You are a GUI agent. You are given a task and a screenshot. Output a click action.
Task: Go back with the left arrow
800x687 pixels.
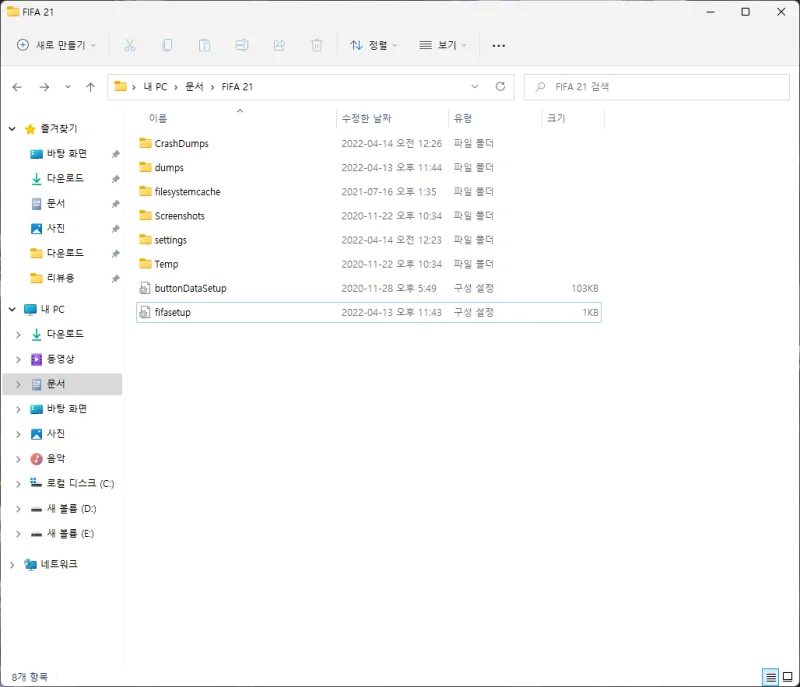[x=17, y=87]
